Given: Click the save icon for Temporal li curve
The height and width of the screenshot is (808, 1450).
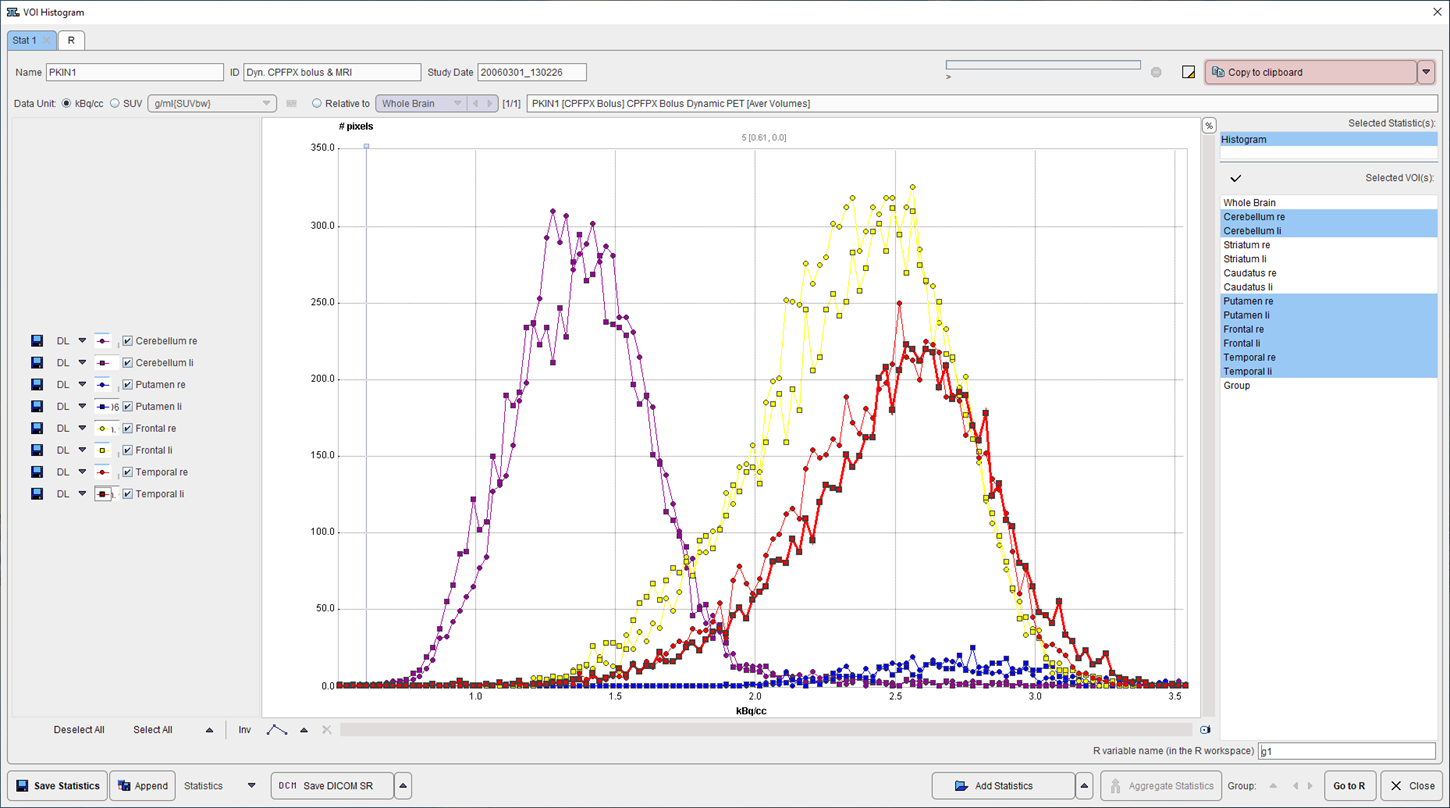Looking at the screenshot, I should [x=37, y=494].
